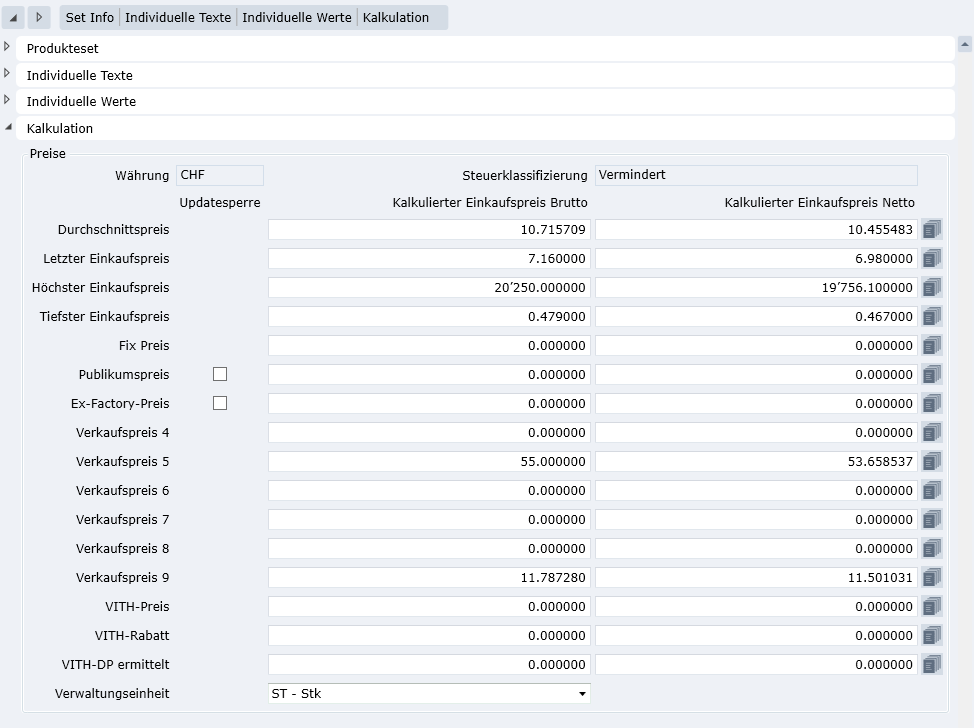Toggle the Ex-Factory-Preis Updatesperre checkbox

220,403
